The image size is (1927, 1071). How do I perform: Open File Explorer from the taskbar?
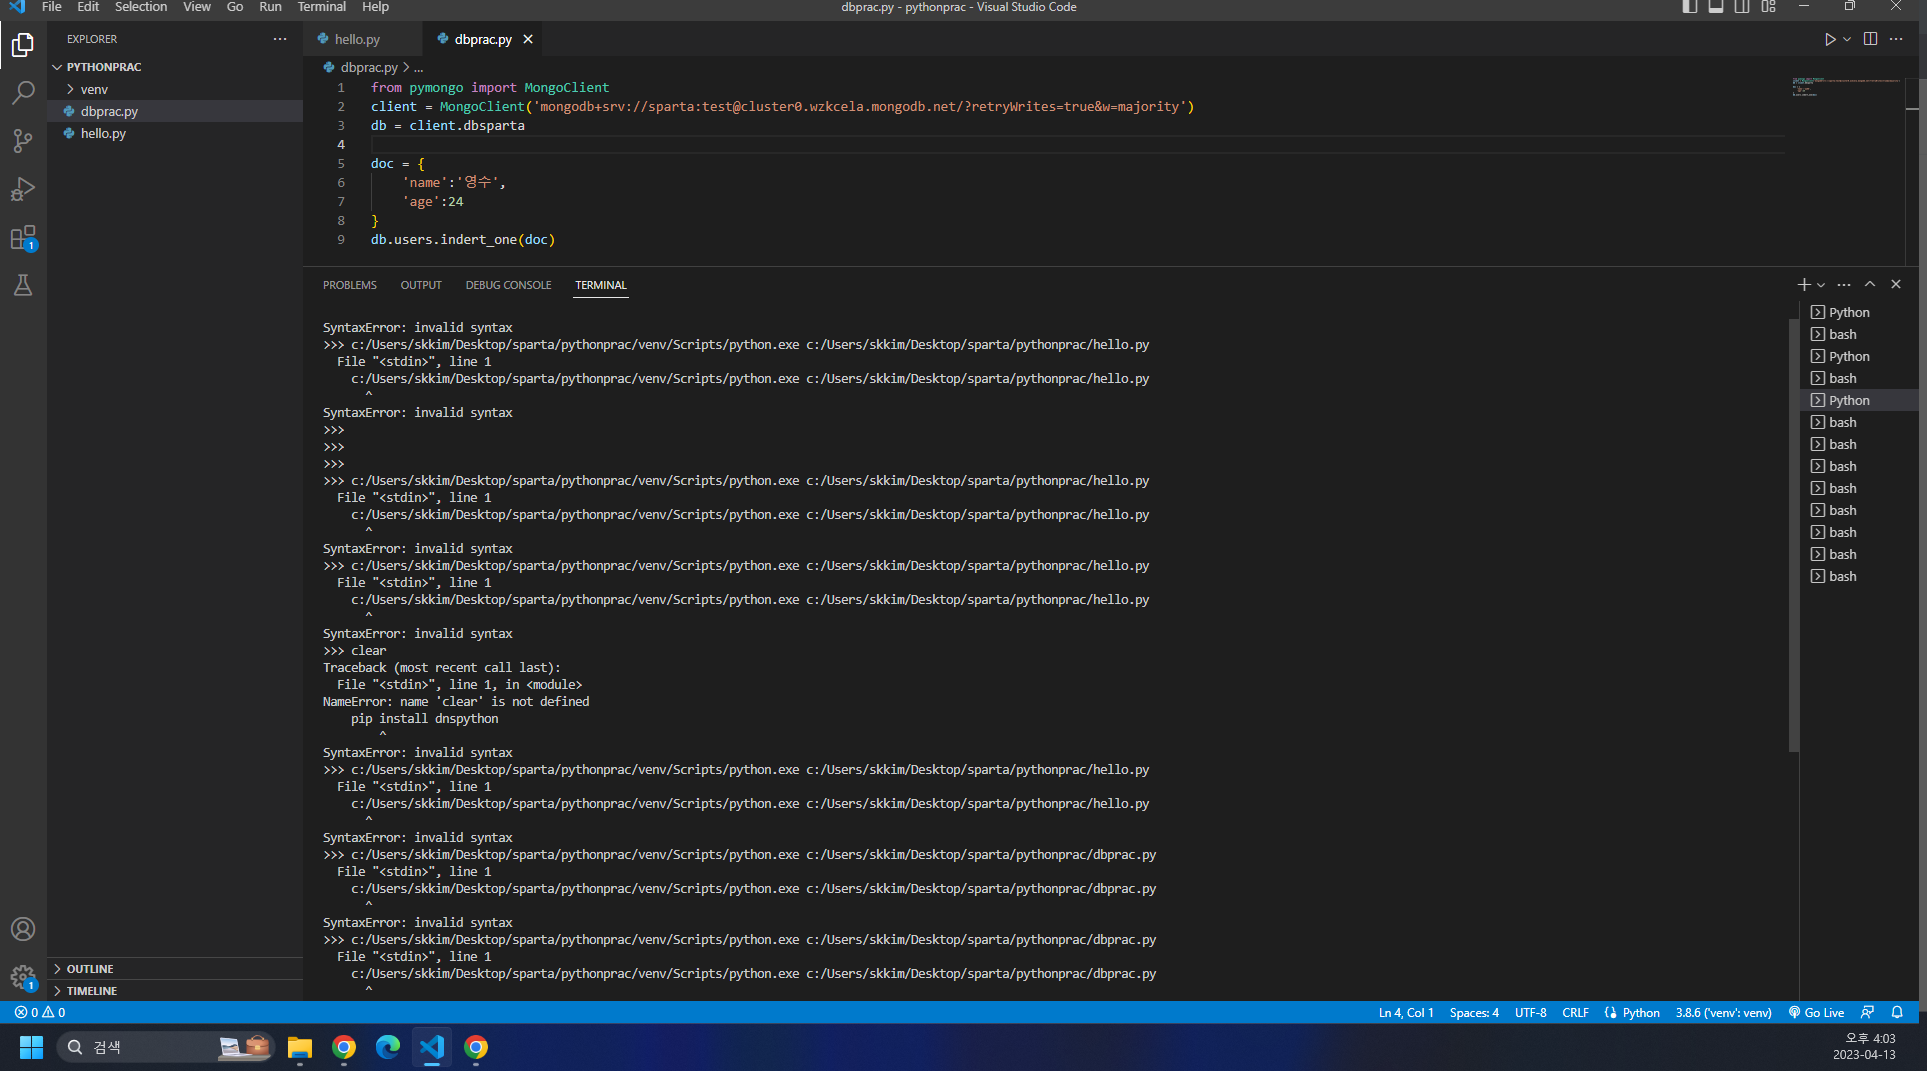[x=300, y=1047]
